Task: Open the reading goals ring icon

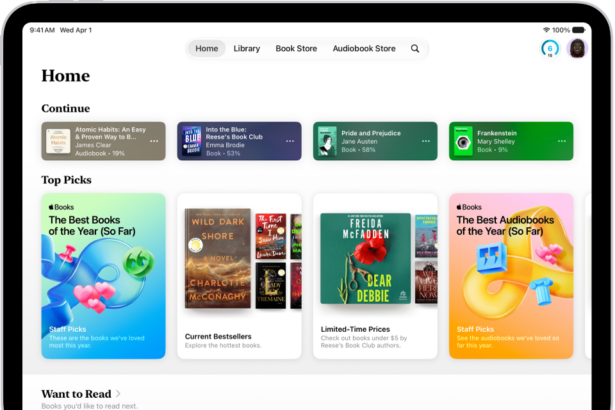Action: [x=549, y=49]
